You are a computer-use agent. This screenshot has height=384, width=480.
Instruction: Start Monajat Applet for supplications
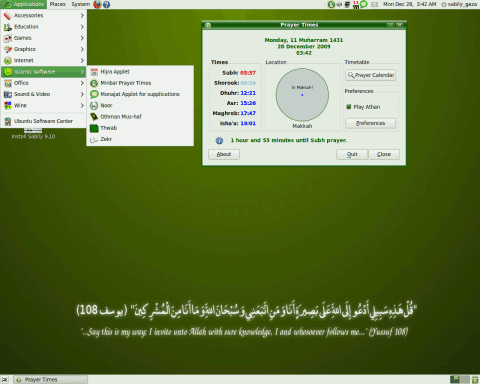click(x=140, y=94)
